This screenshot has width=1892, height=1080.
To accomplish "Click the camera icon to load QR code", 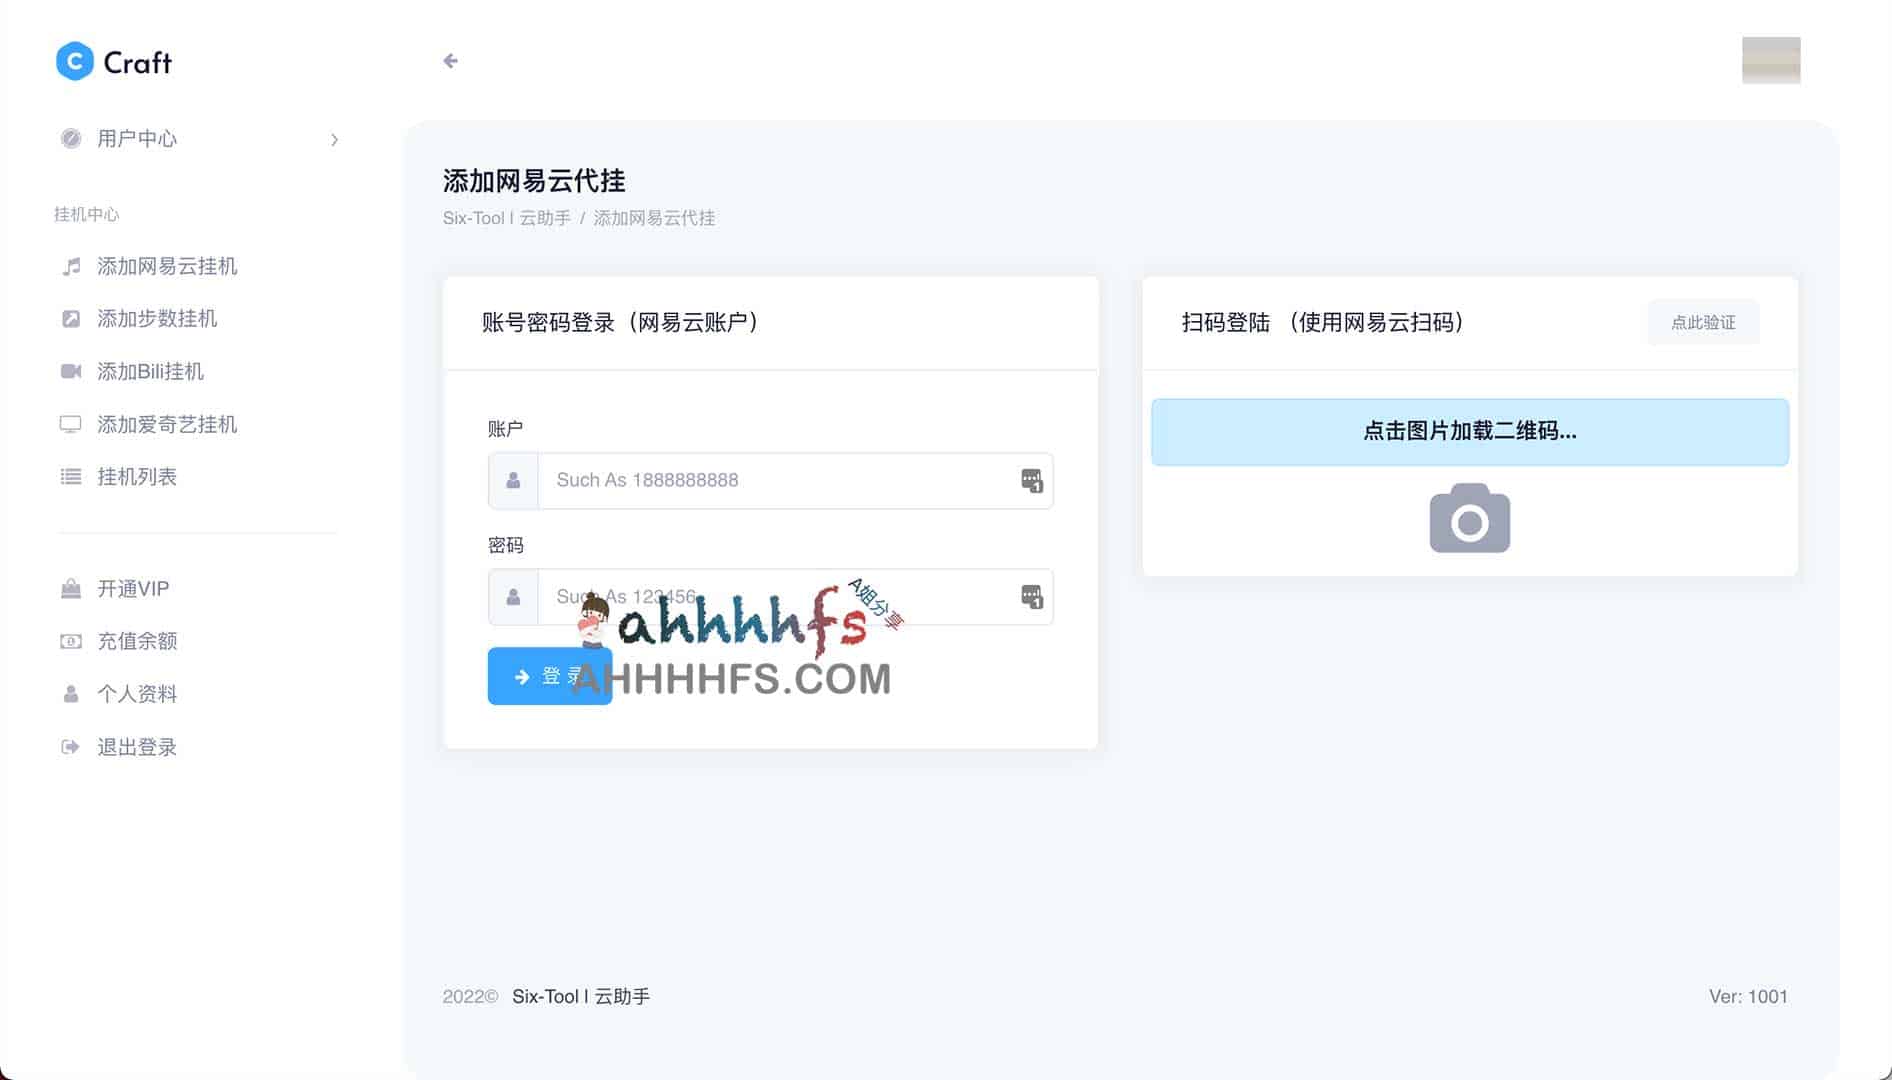I will pyautogui.click(x=1470, y=518).
